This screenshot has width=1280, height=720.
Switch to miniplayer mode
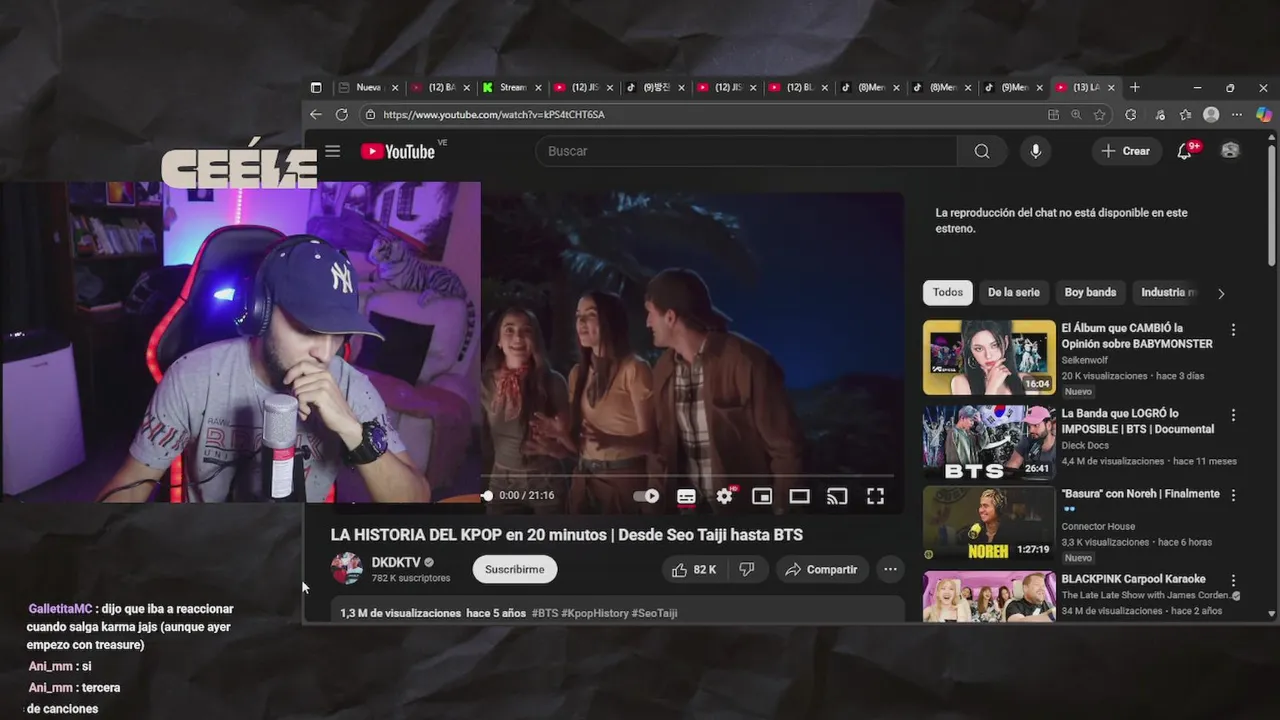762,496
